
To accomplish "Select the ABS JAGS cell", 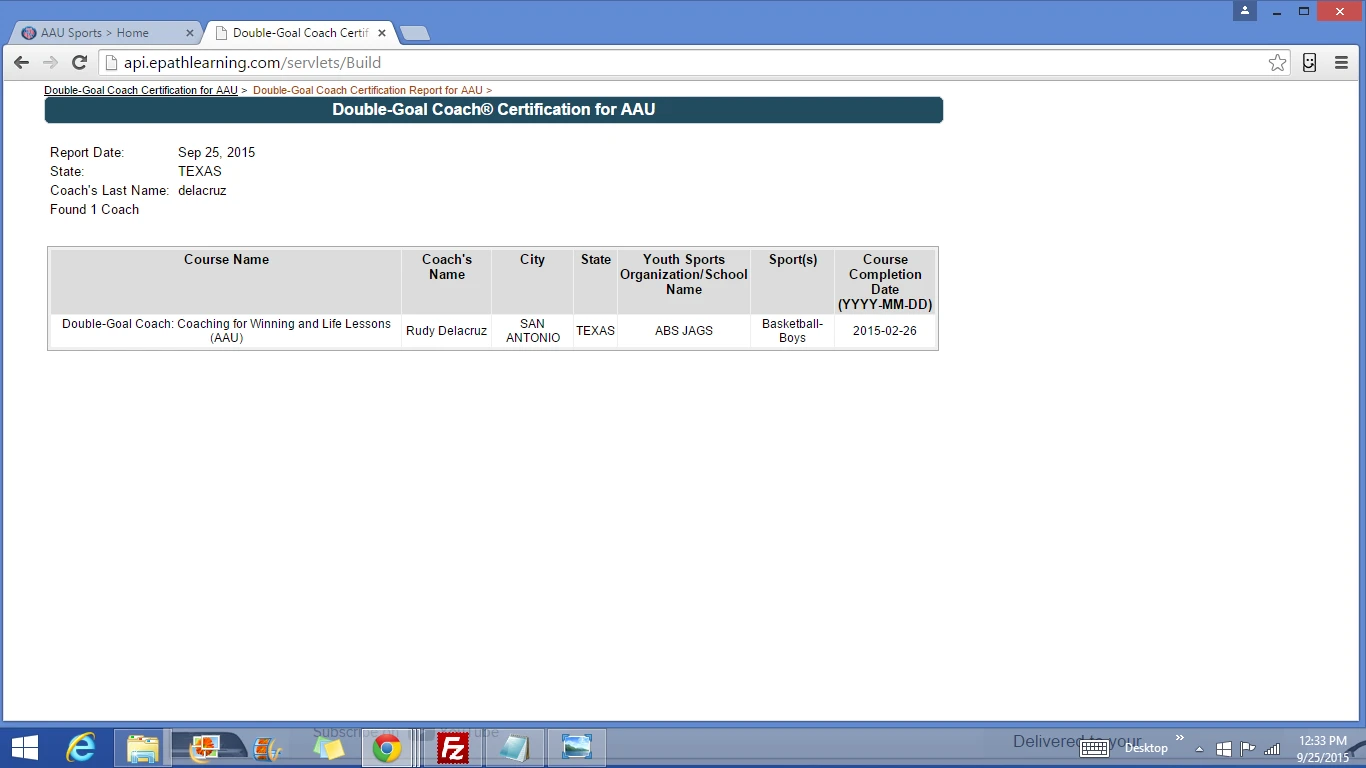I will (x=684, y=331).
